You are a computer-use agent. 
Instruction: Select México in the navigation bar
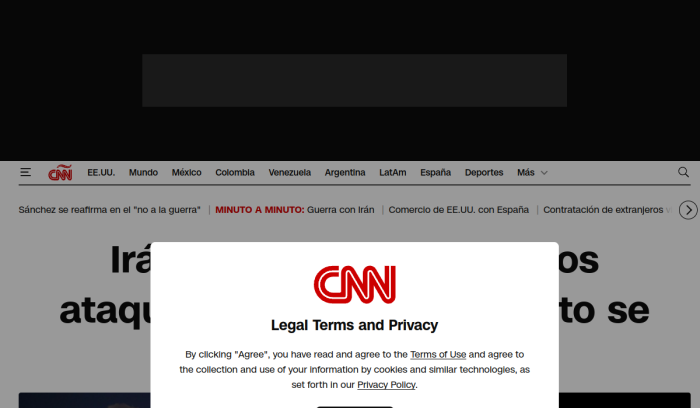[x=187, y=172]
